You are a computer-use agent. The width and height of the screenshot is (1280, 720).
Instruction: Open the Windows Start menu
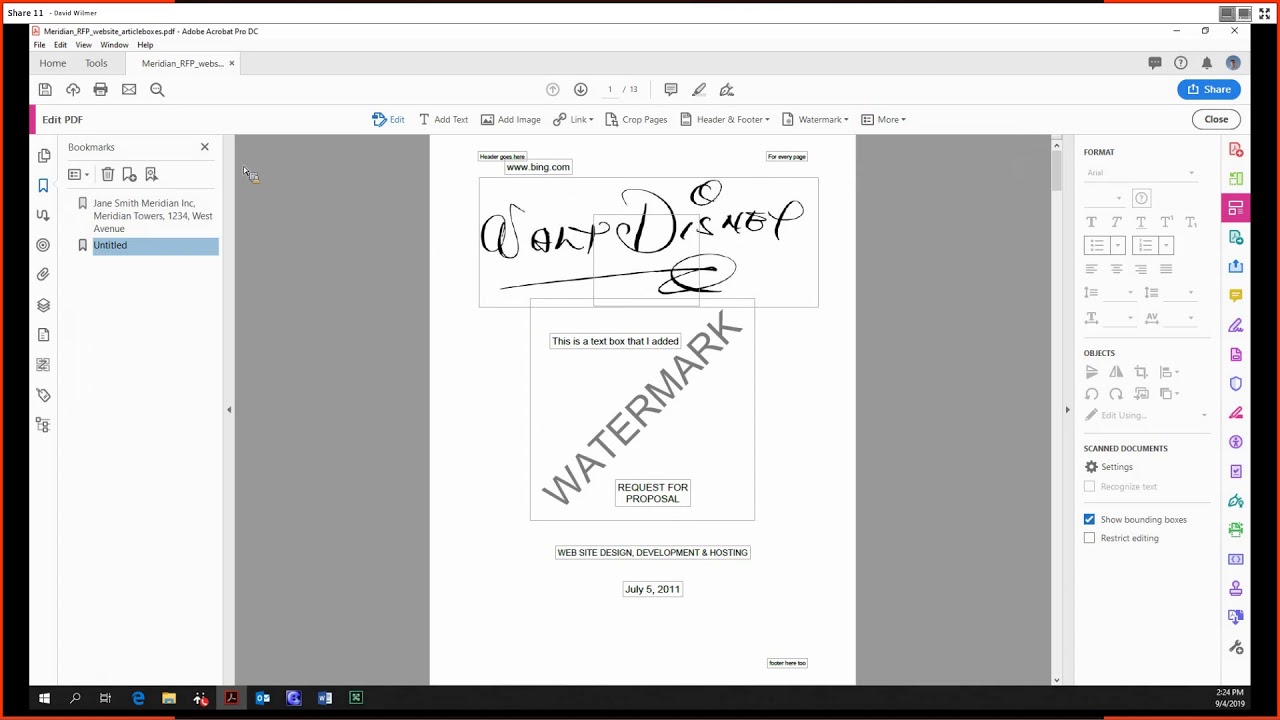coord(44,698)
